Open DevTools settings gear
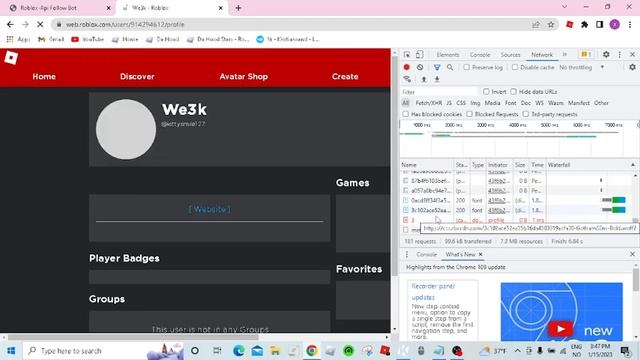 pos(606,55)
